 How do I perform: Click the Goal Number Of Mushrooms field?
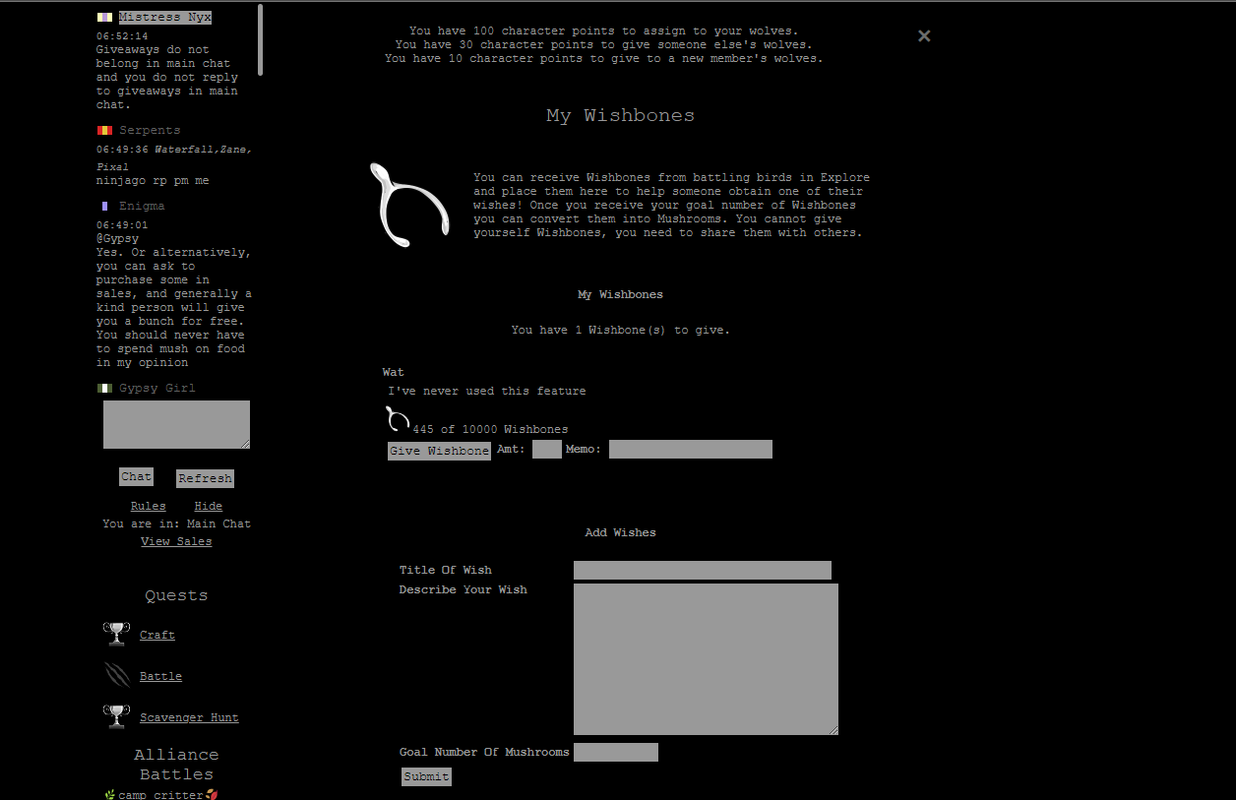click(x=616, y=752)
